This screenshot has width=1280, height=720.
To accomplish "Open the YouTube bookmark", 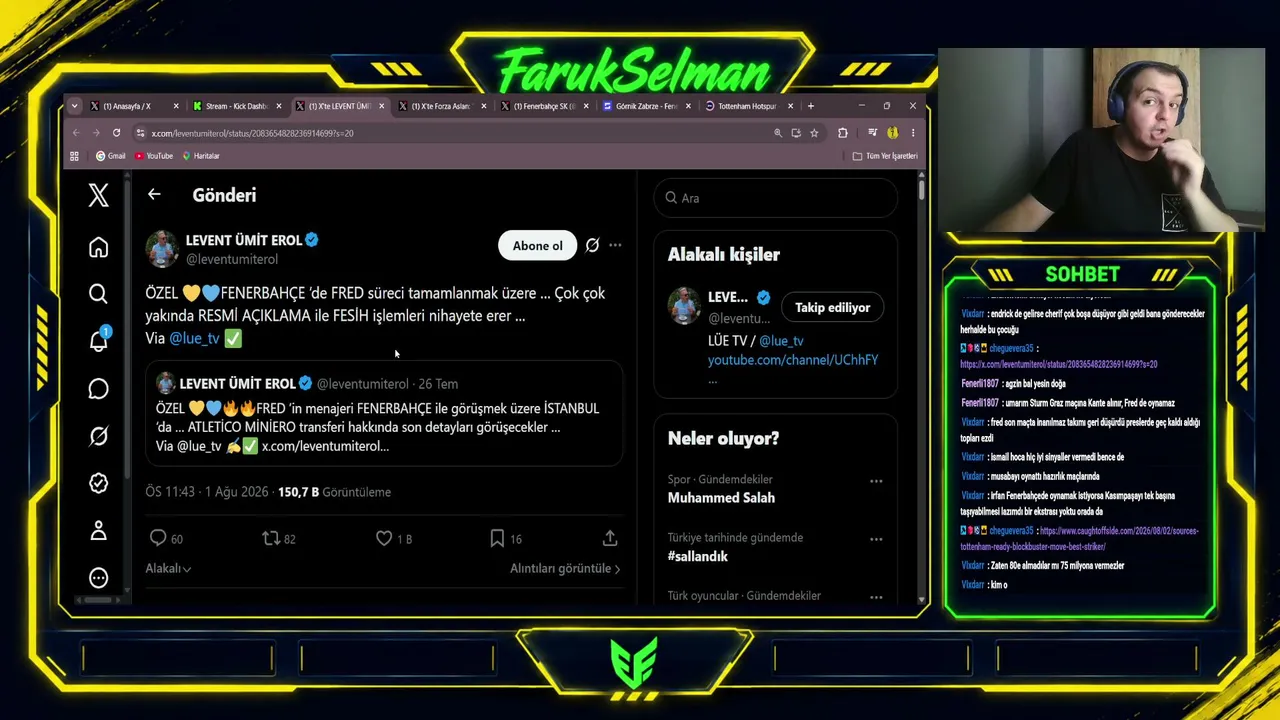I will tap(154, 156).
